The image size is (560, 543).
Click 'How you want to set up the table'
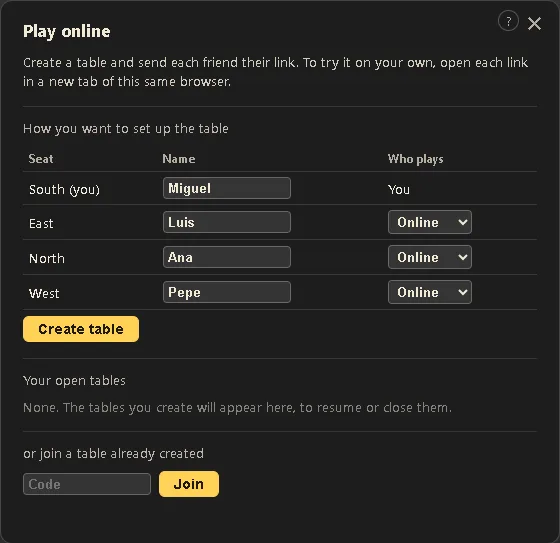point(126,129)
